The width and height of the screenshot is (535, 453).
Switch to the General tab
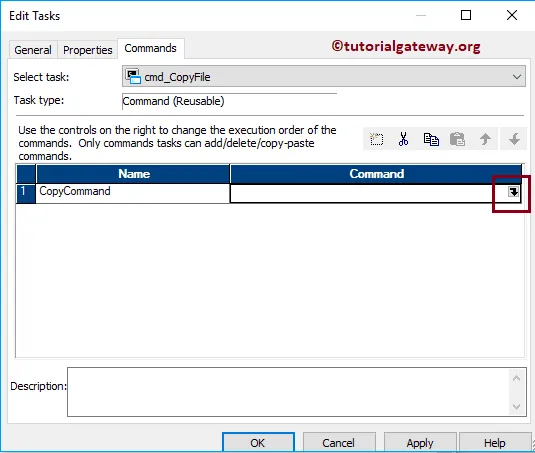(x=33, y=50)
